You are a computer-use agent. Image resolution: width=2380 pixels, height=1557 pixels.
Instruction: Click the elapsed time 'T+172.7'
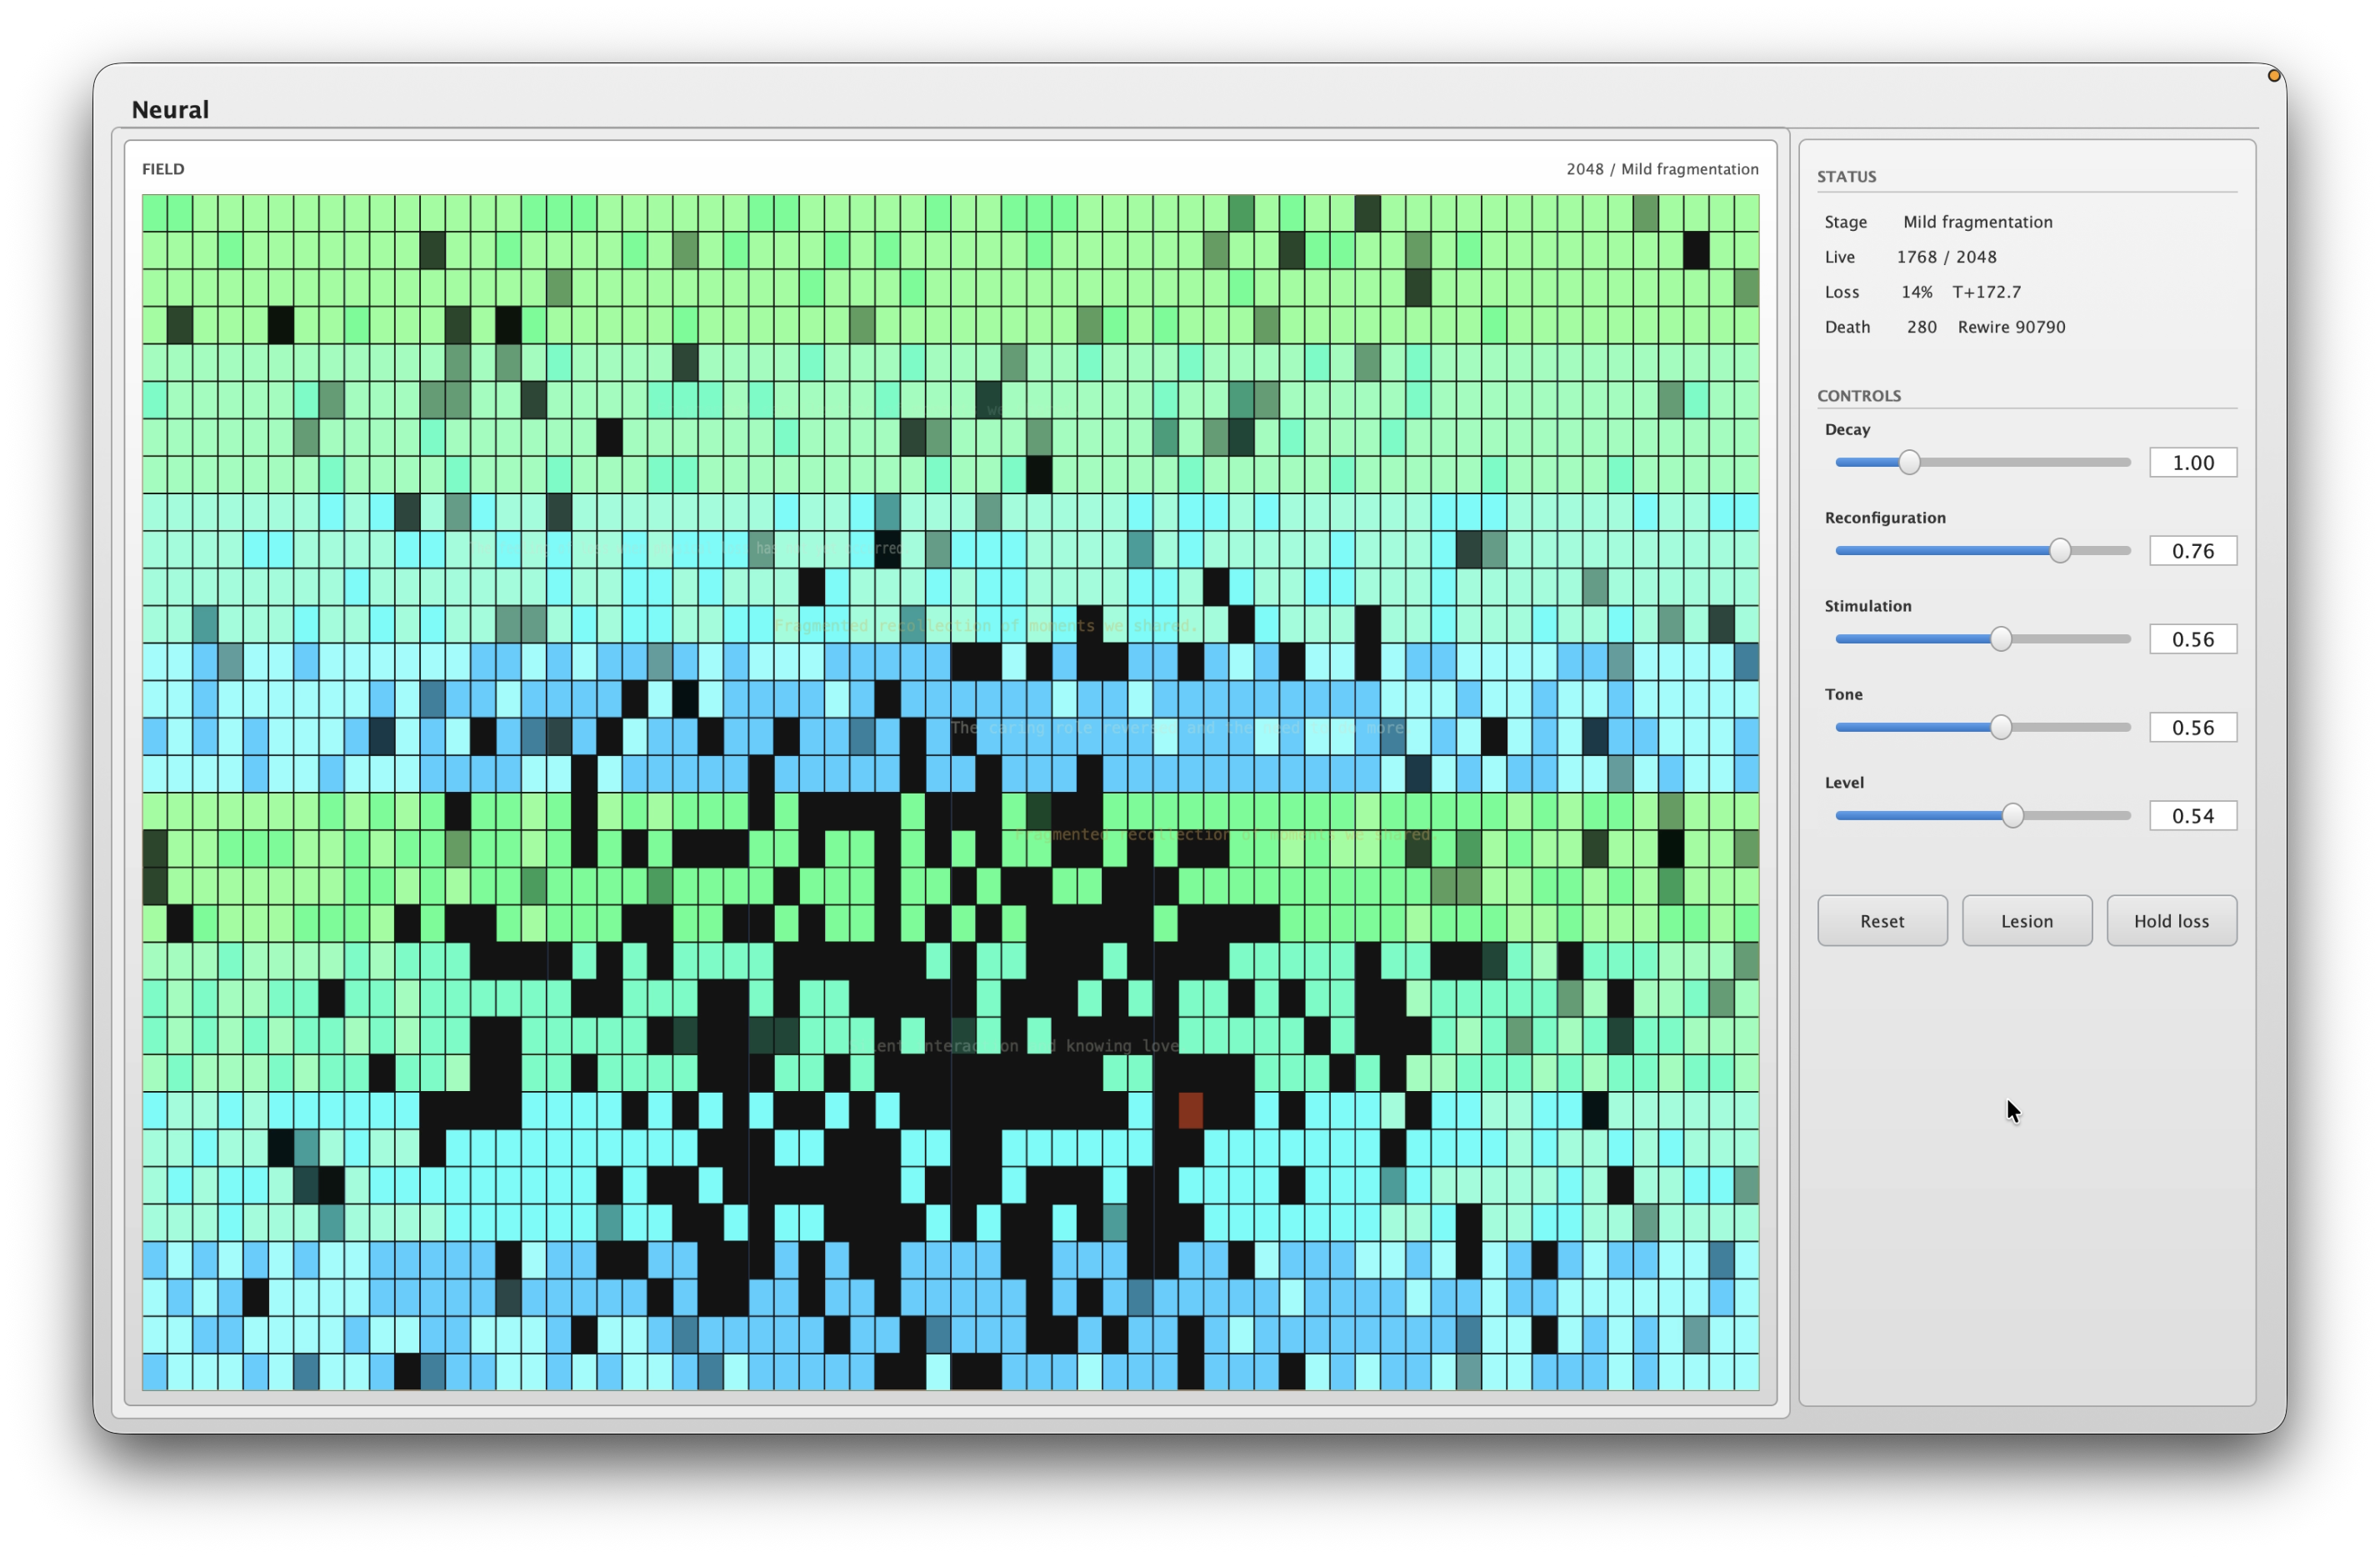(1986, 292)
